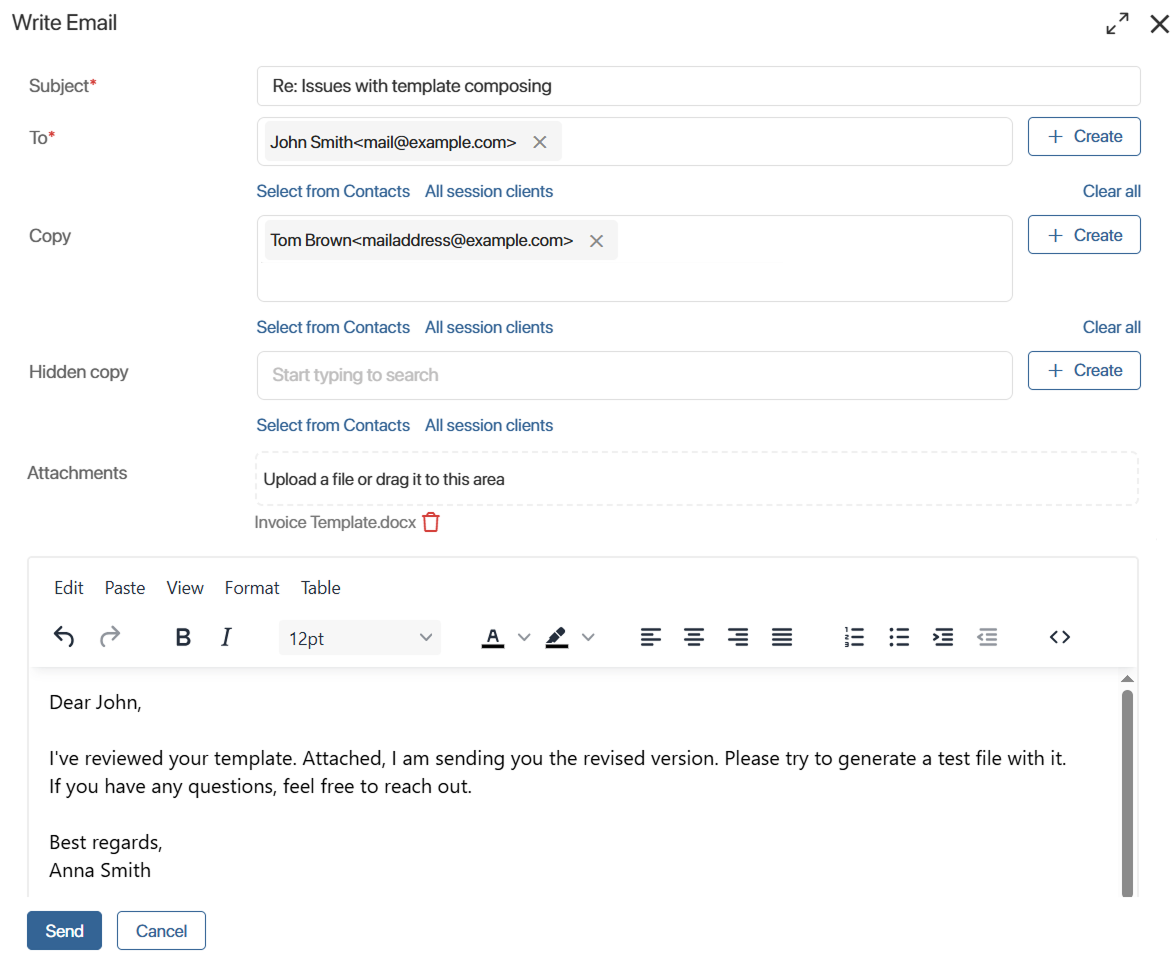Open the source code view icon
Screen dimensions: 1172x953
click(1059, 637)
